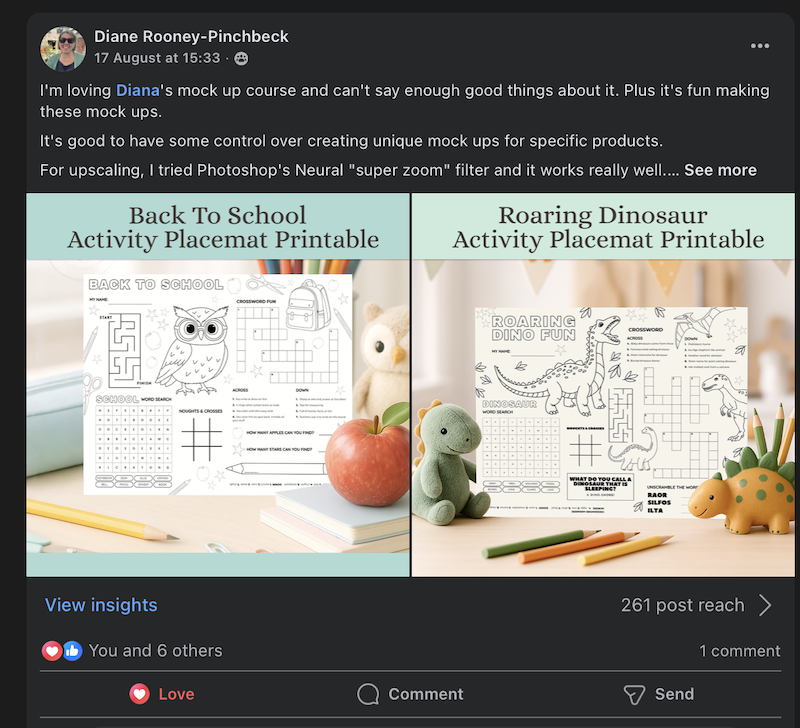Click the Love button
This screenshot has width=800, height=728.
[162, 694]
